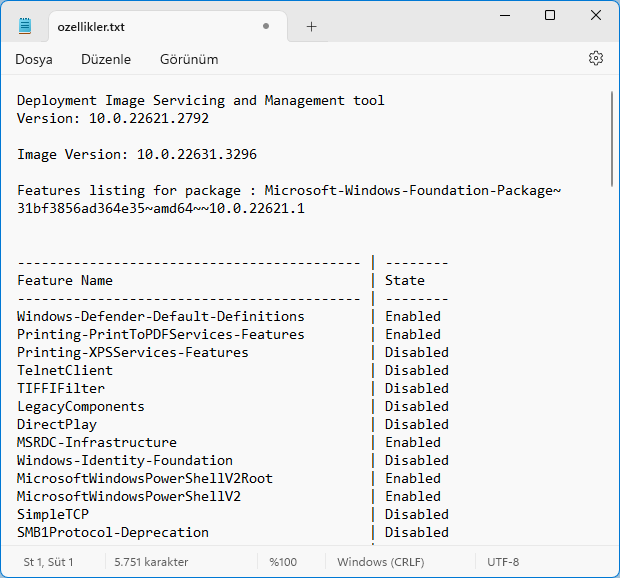
Task: Click the %100 zoom status entry
Action: pyautogui.click(x=283, y=562)
